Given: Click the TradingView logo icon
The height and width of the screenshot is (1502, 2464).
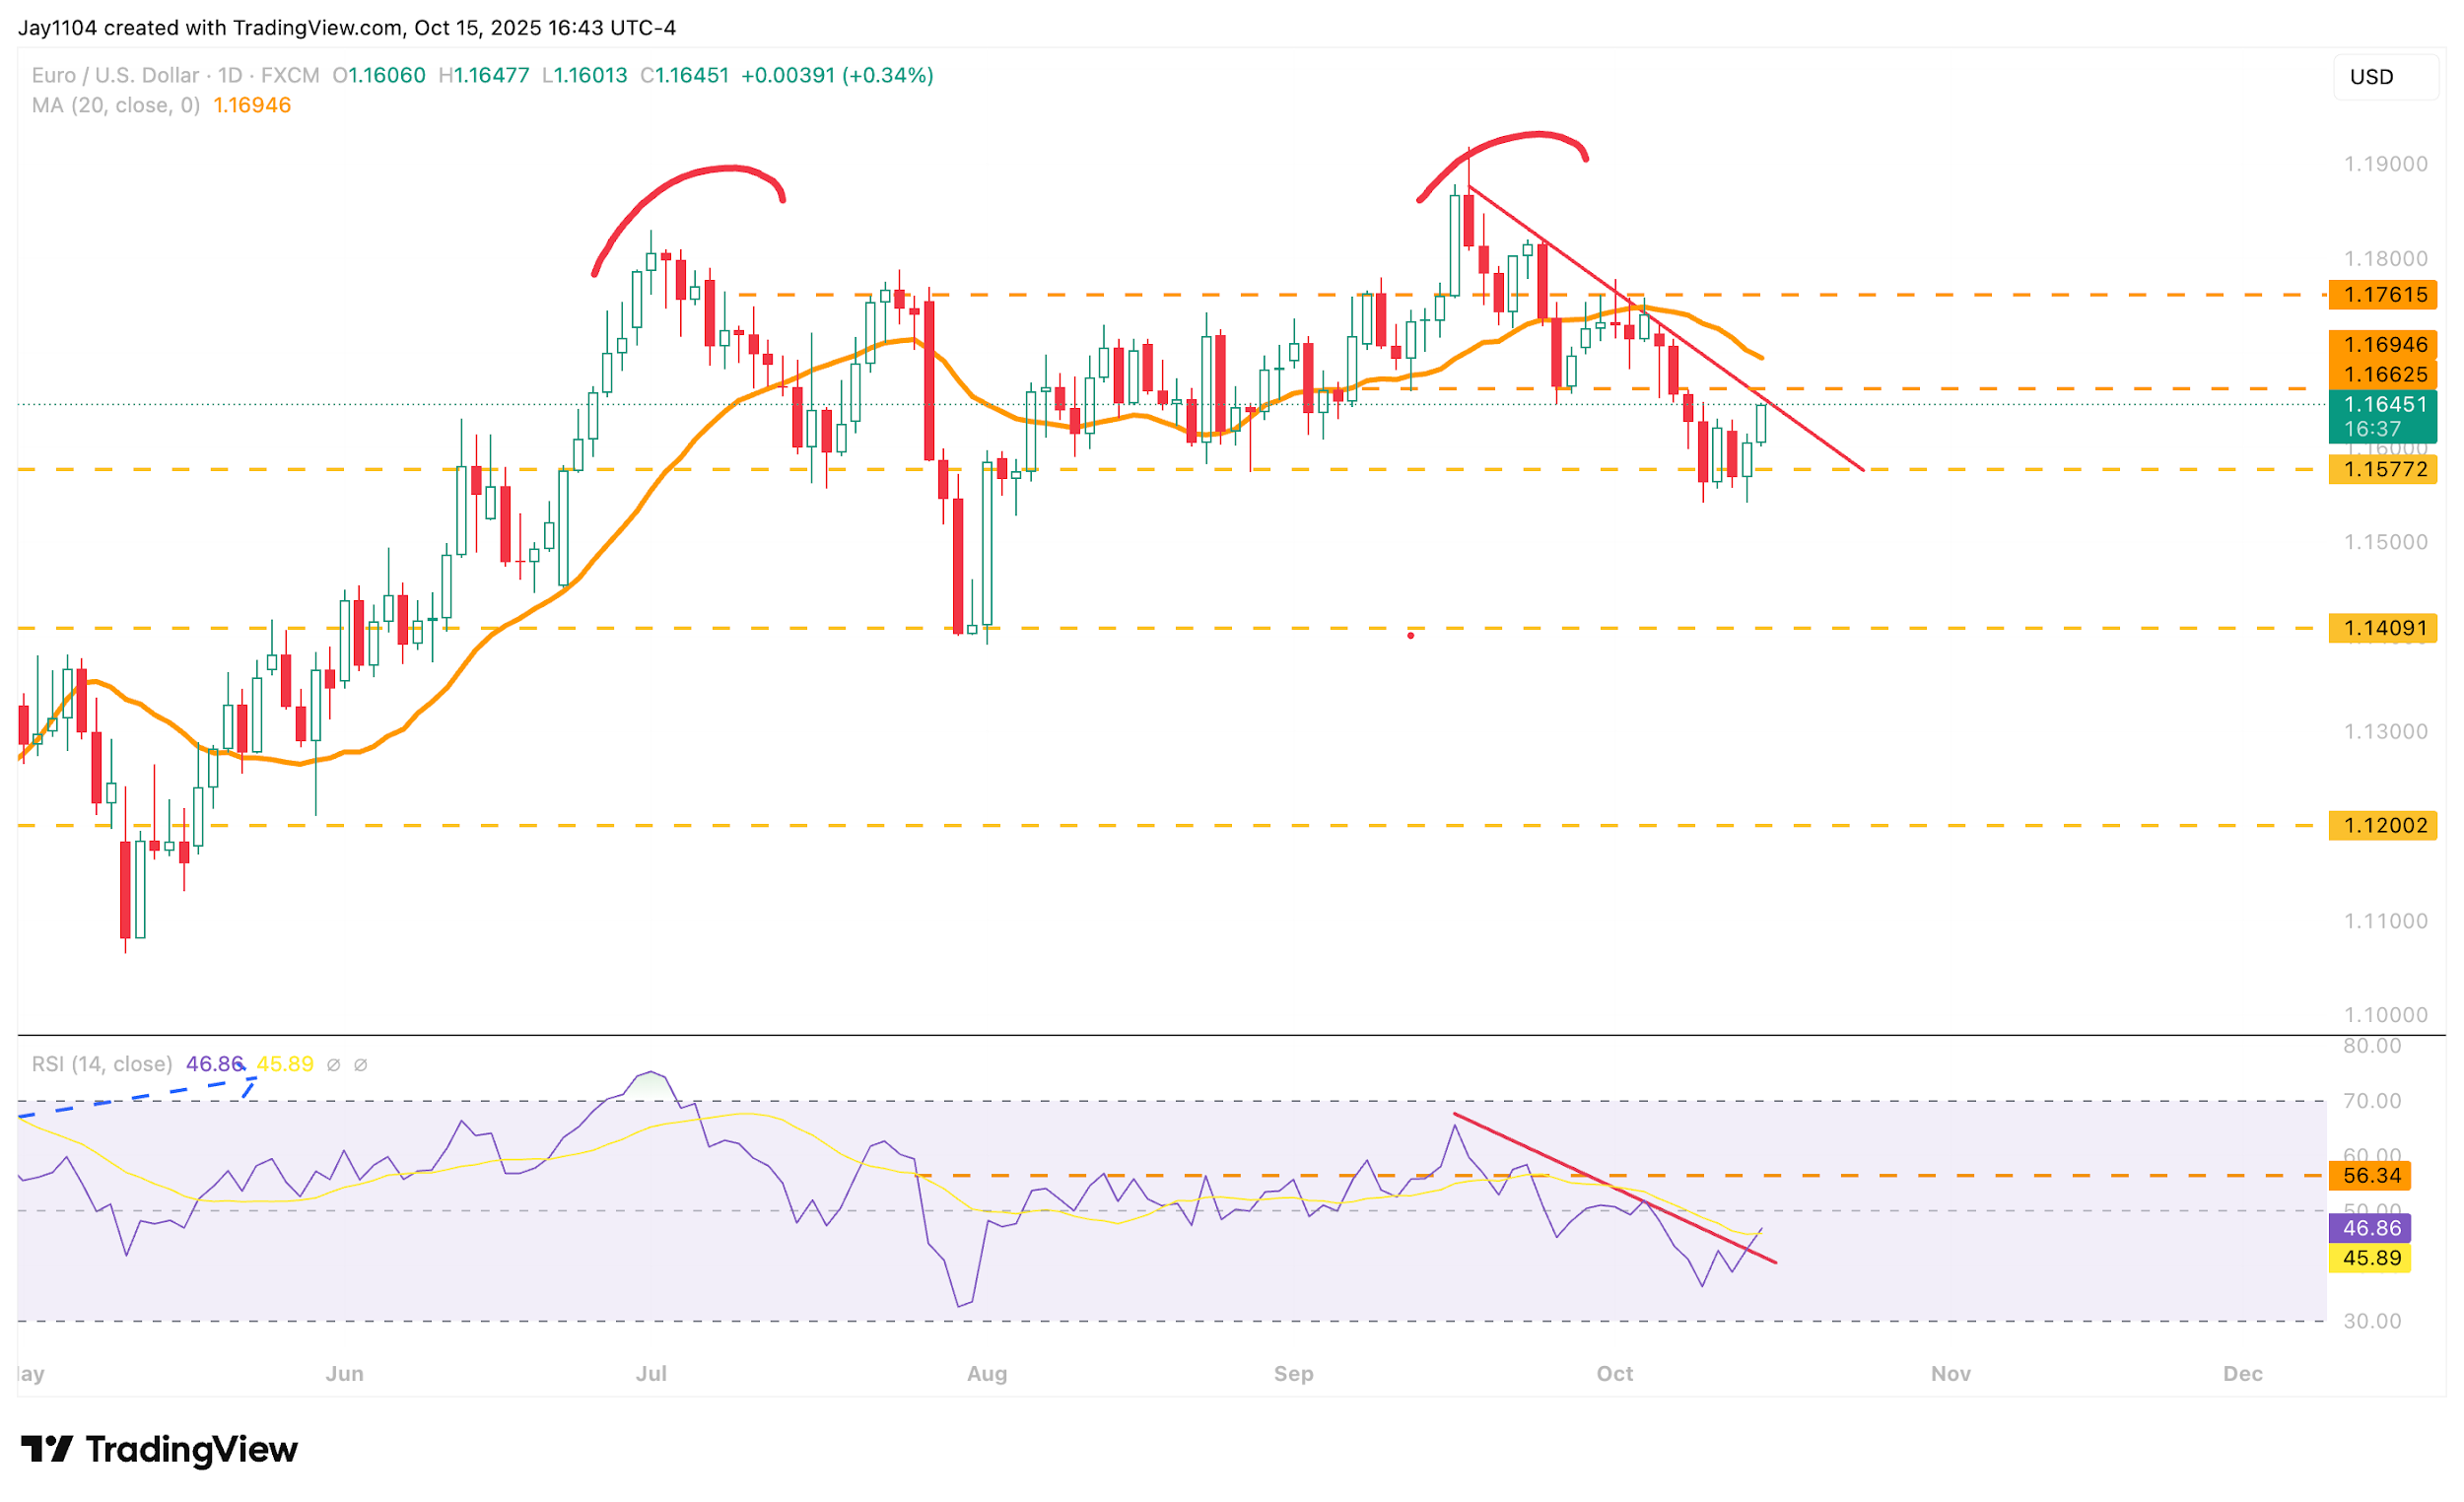Looking at the screenshot, I should pos(46,1448).
